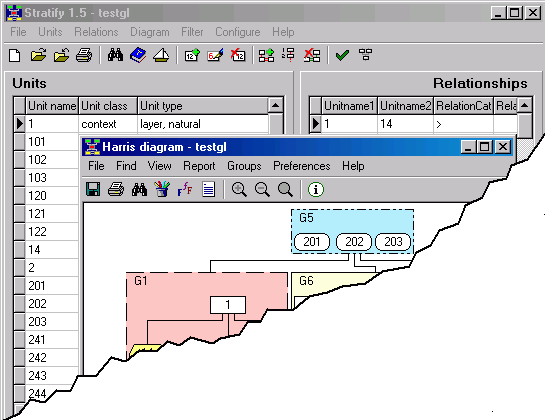The height and width of the screenshot is (420, 545).
Task: Click the Unit name column header
Action: point(52,106)
